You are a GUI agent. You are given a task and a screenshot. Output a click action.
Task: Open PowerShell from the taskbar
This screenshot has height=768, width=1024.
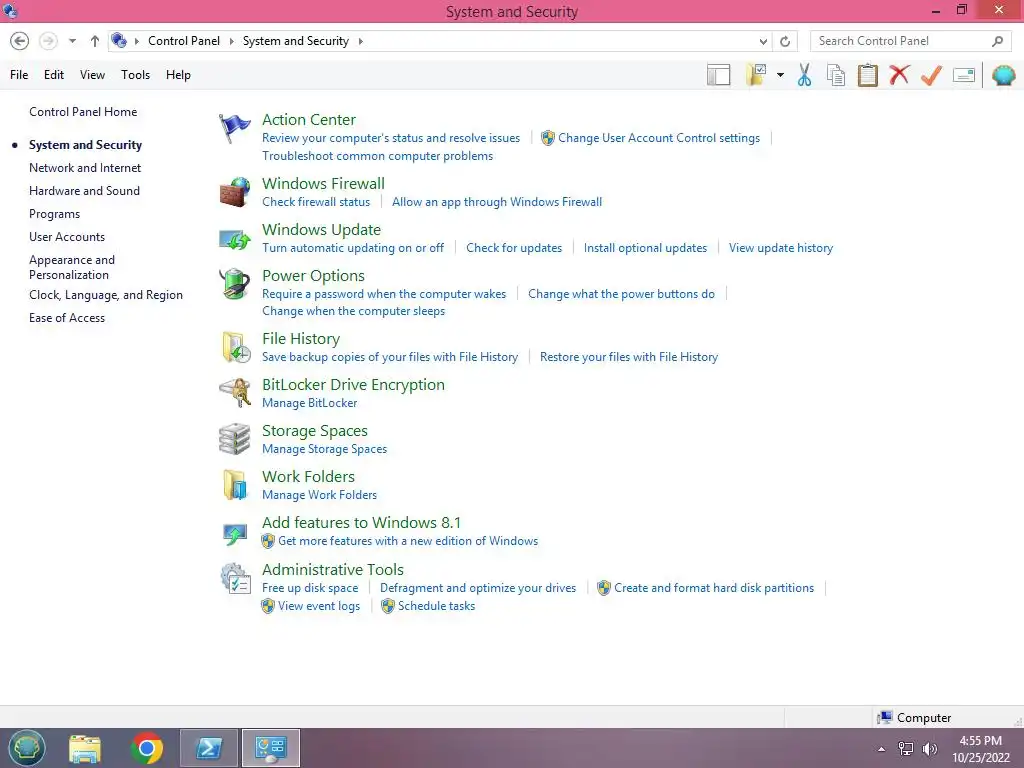coord(209,748)
